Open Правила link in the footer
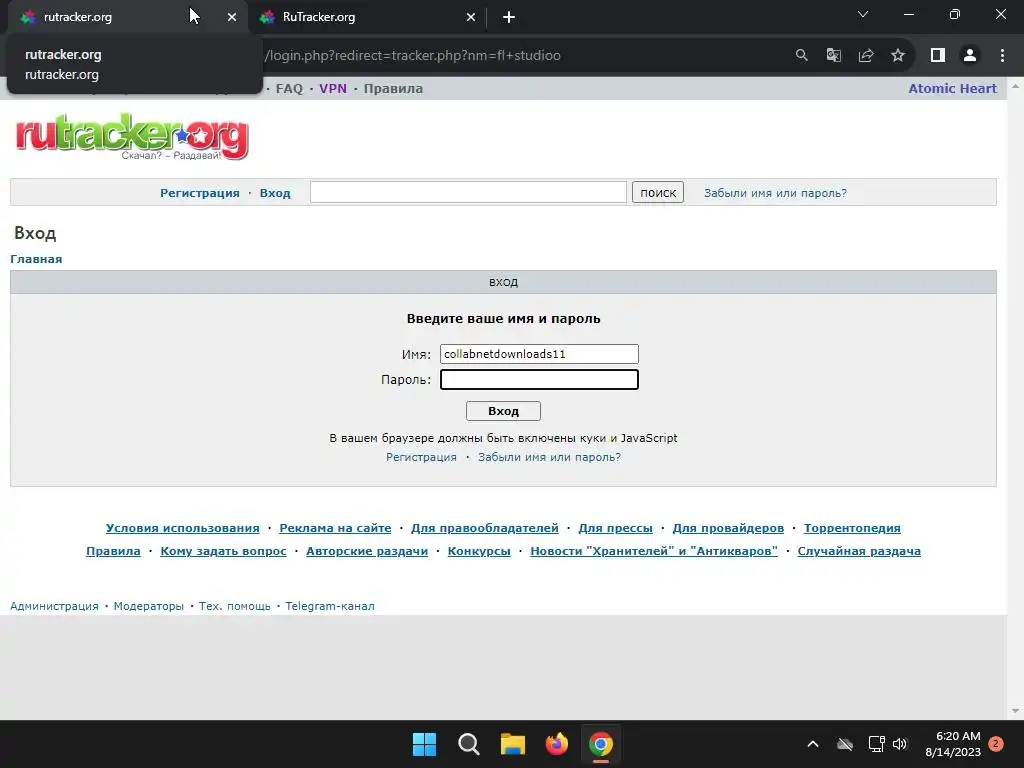The image size is (1024, 768). tap(113, 551)
